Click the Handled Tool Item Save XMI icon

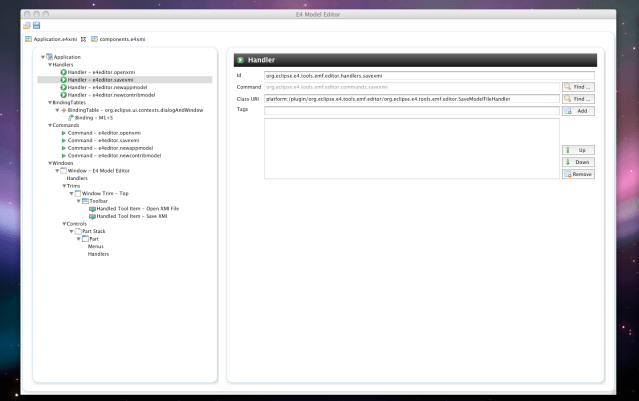92,215
